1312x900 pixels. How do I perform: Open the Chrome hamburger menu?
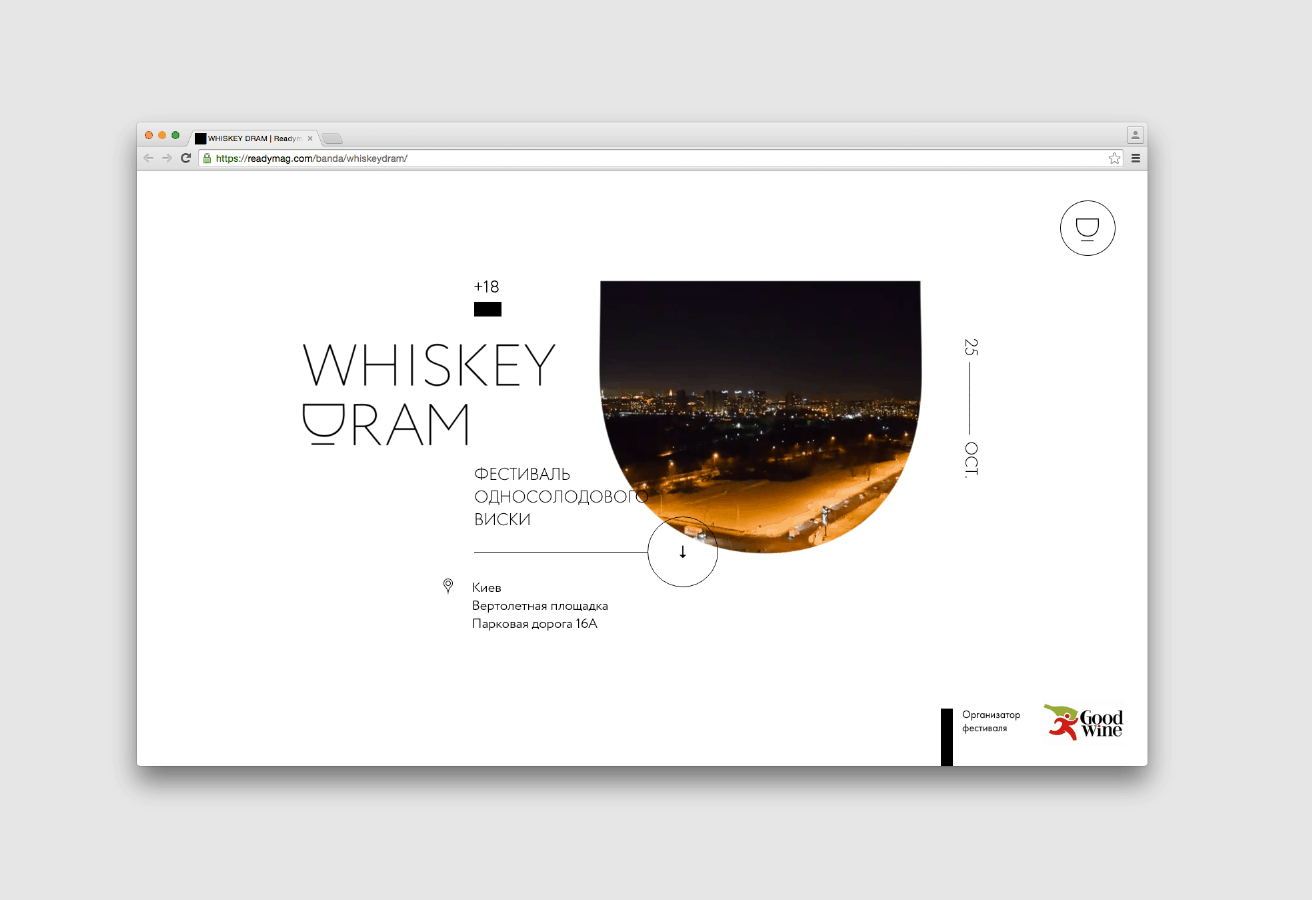point(1136,158)
